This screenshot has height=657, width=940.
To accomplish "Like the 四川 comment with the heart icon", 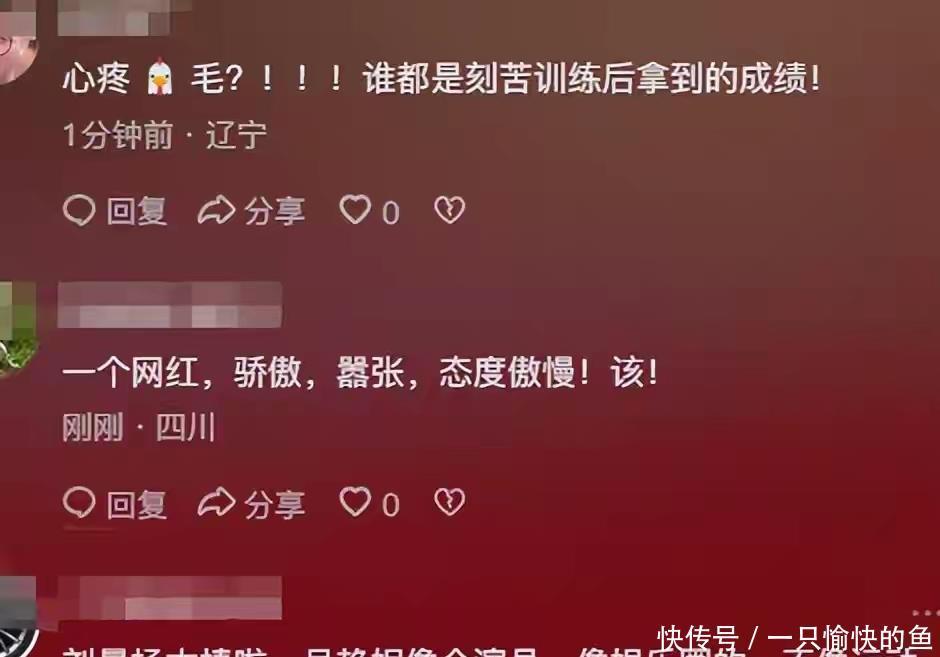I will [355, 502].
